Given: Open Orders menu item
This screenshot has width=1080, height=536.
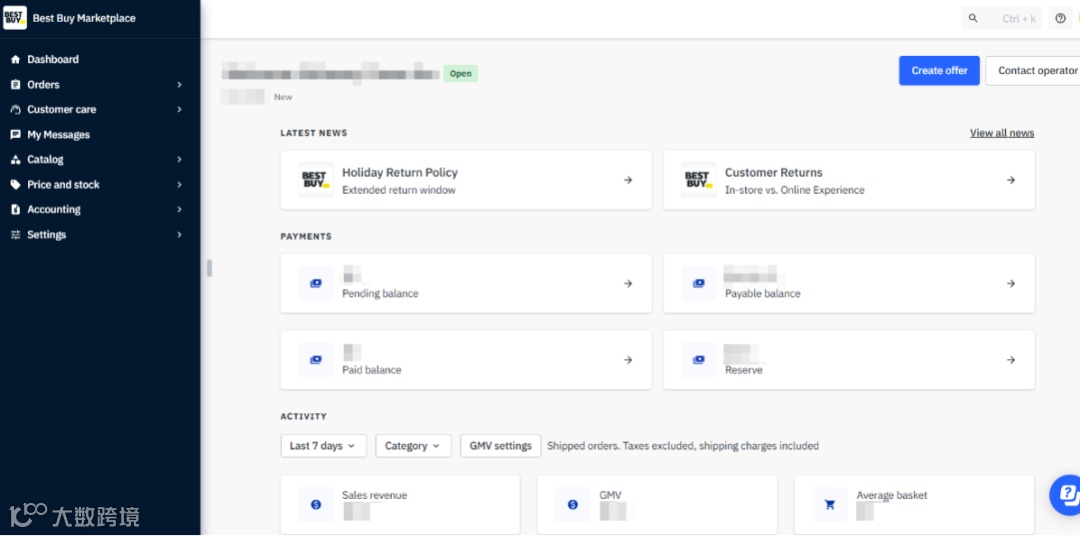Looking at the screenshot, I should (43, 85).
